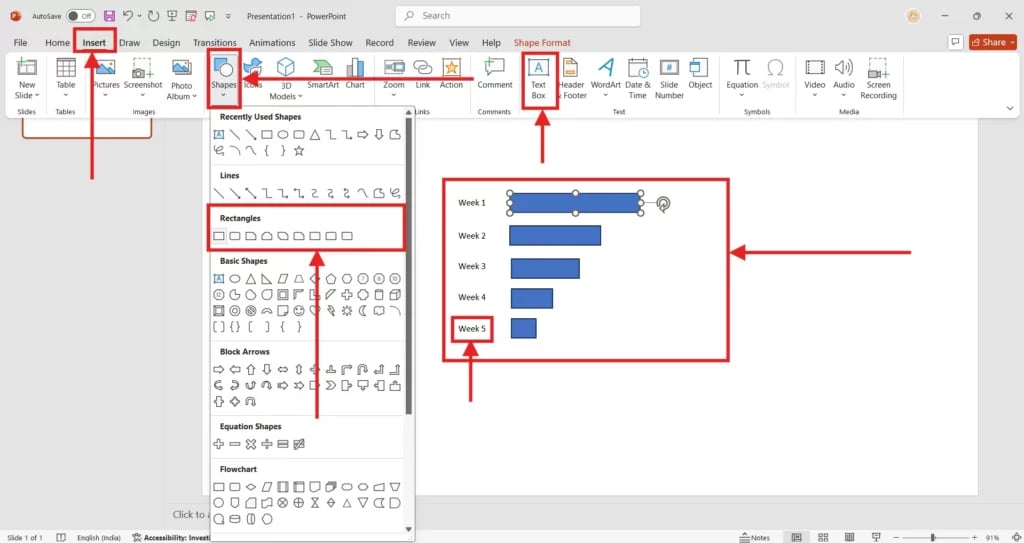Toggle the AutoSave switch

pos(81,16)
